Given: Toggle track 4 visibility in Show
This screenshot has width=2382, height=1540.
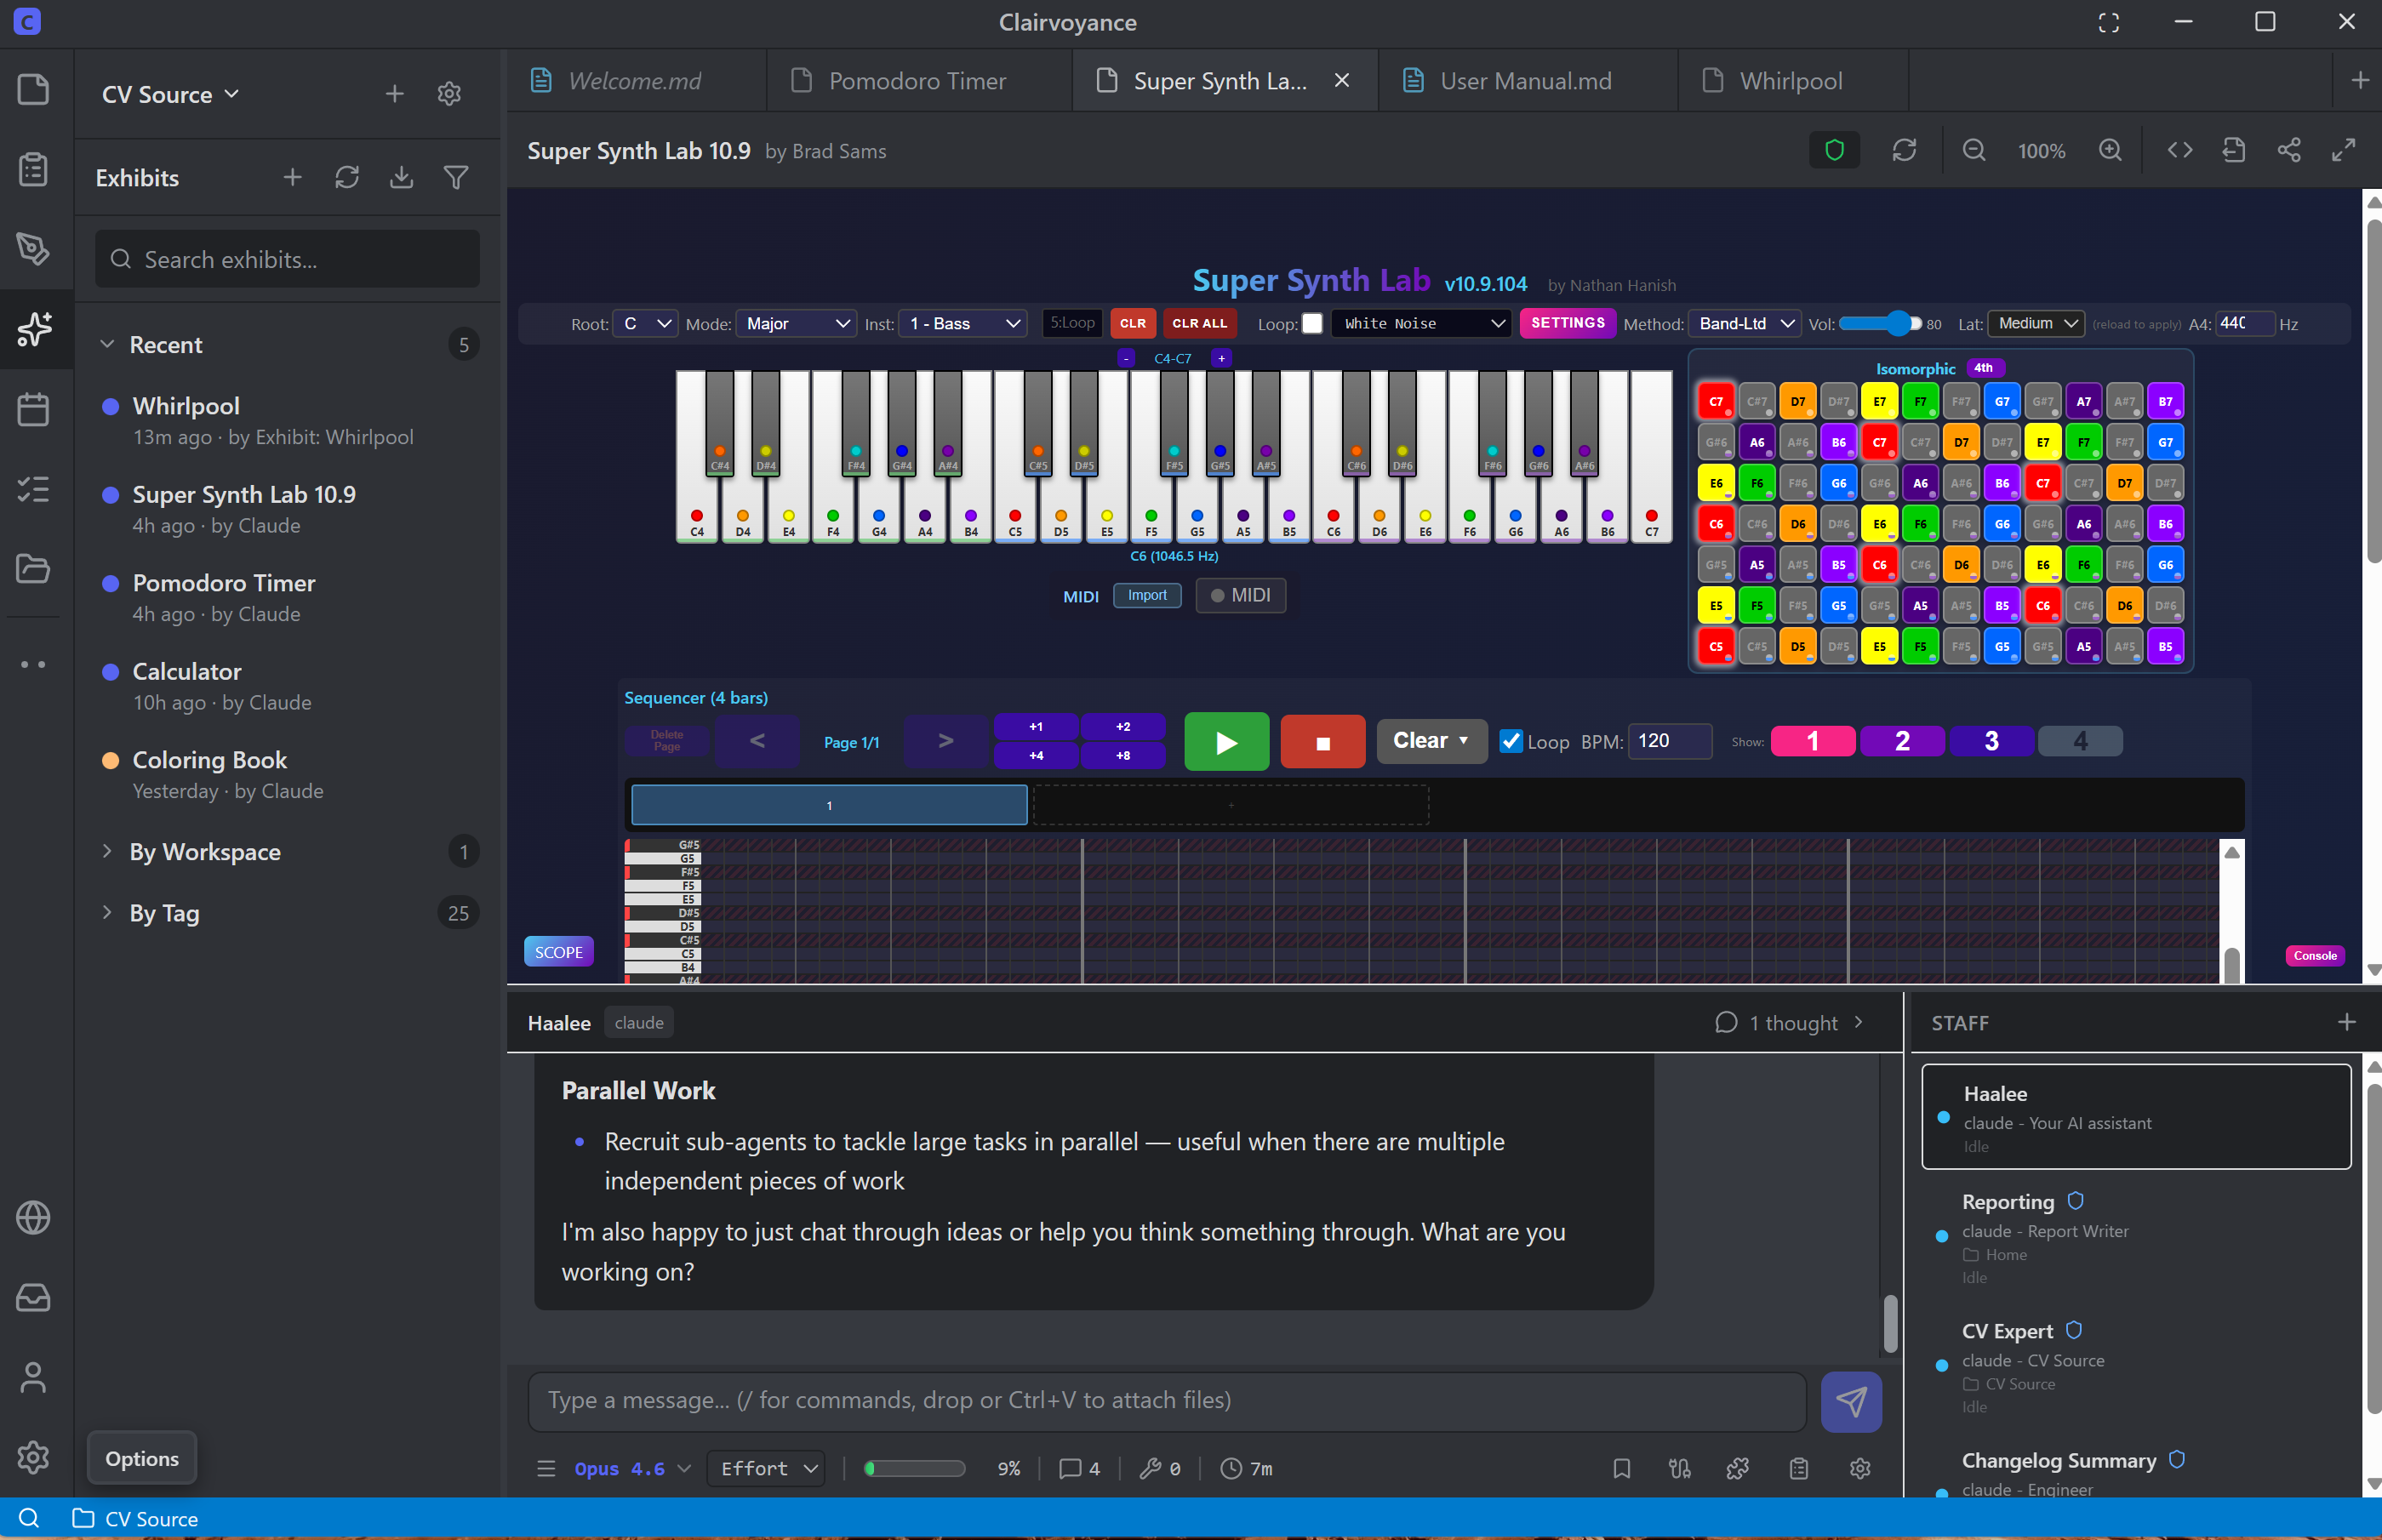Looking at the screenshot, I should pos(2080,741).
